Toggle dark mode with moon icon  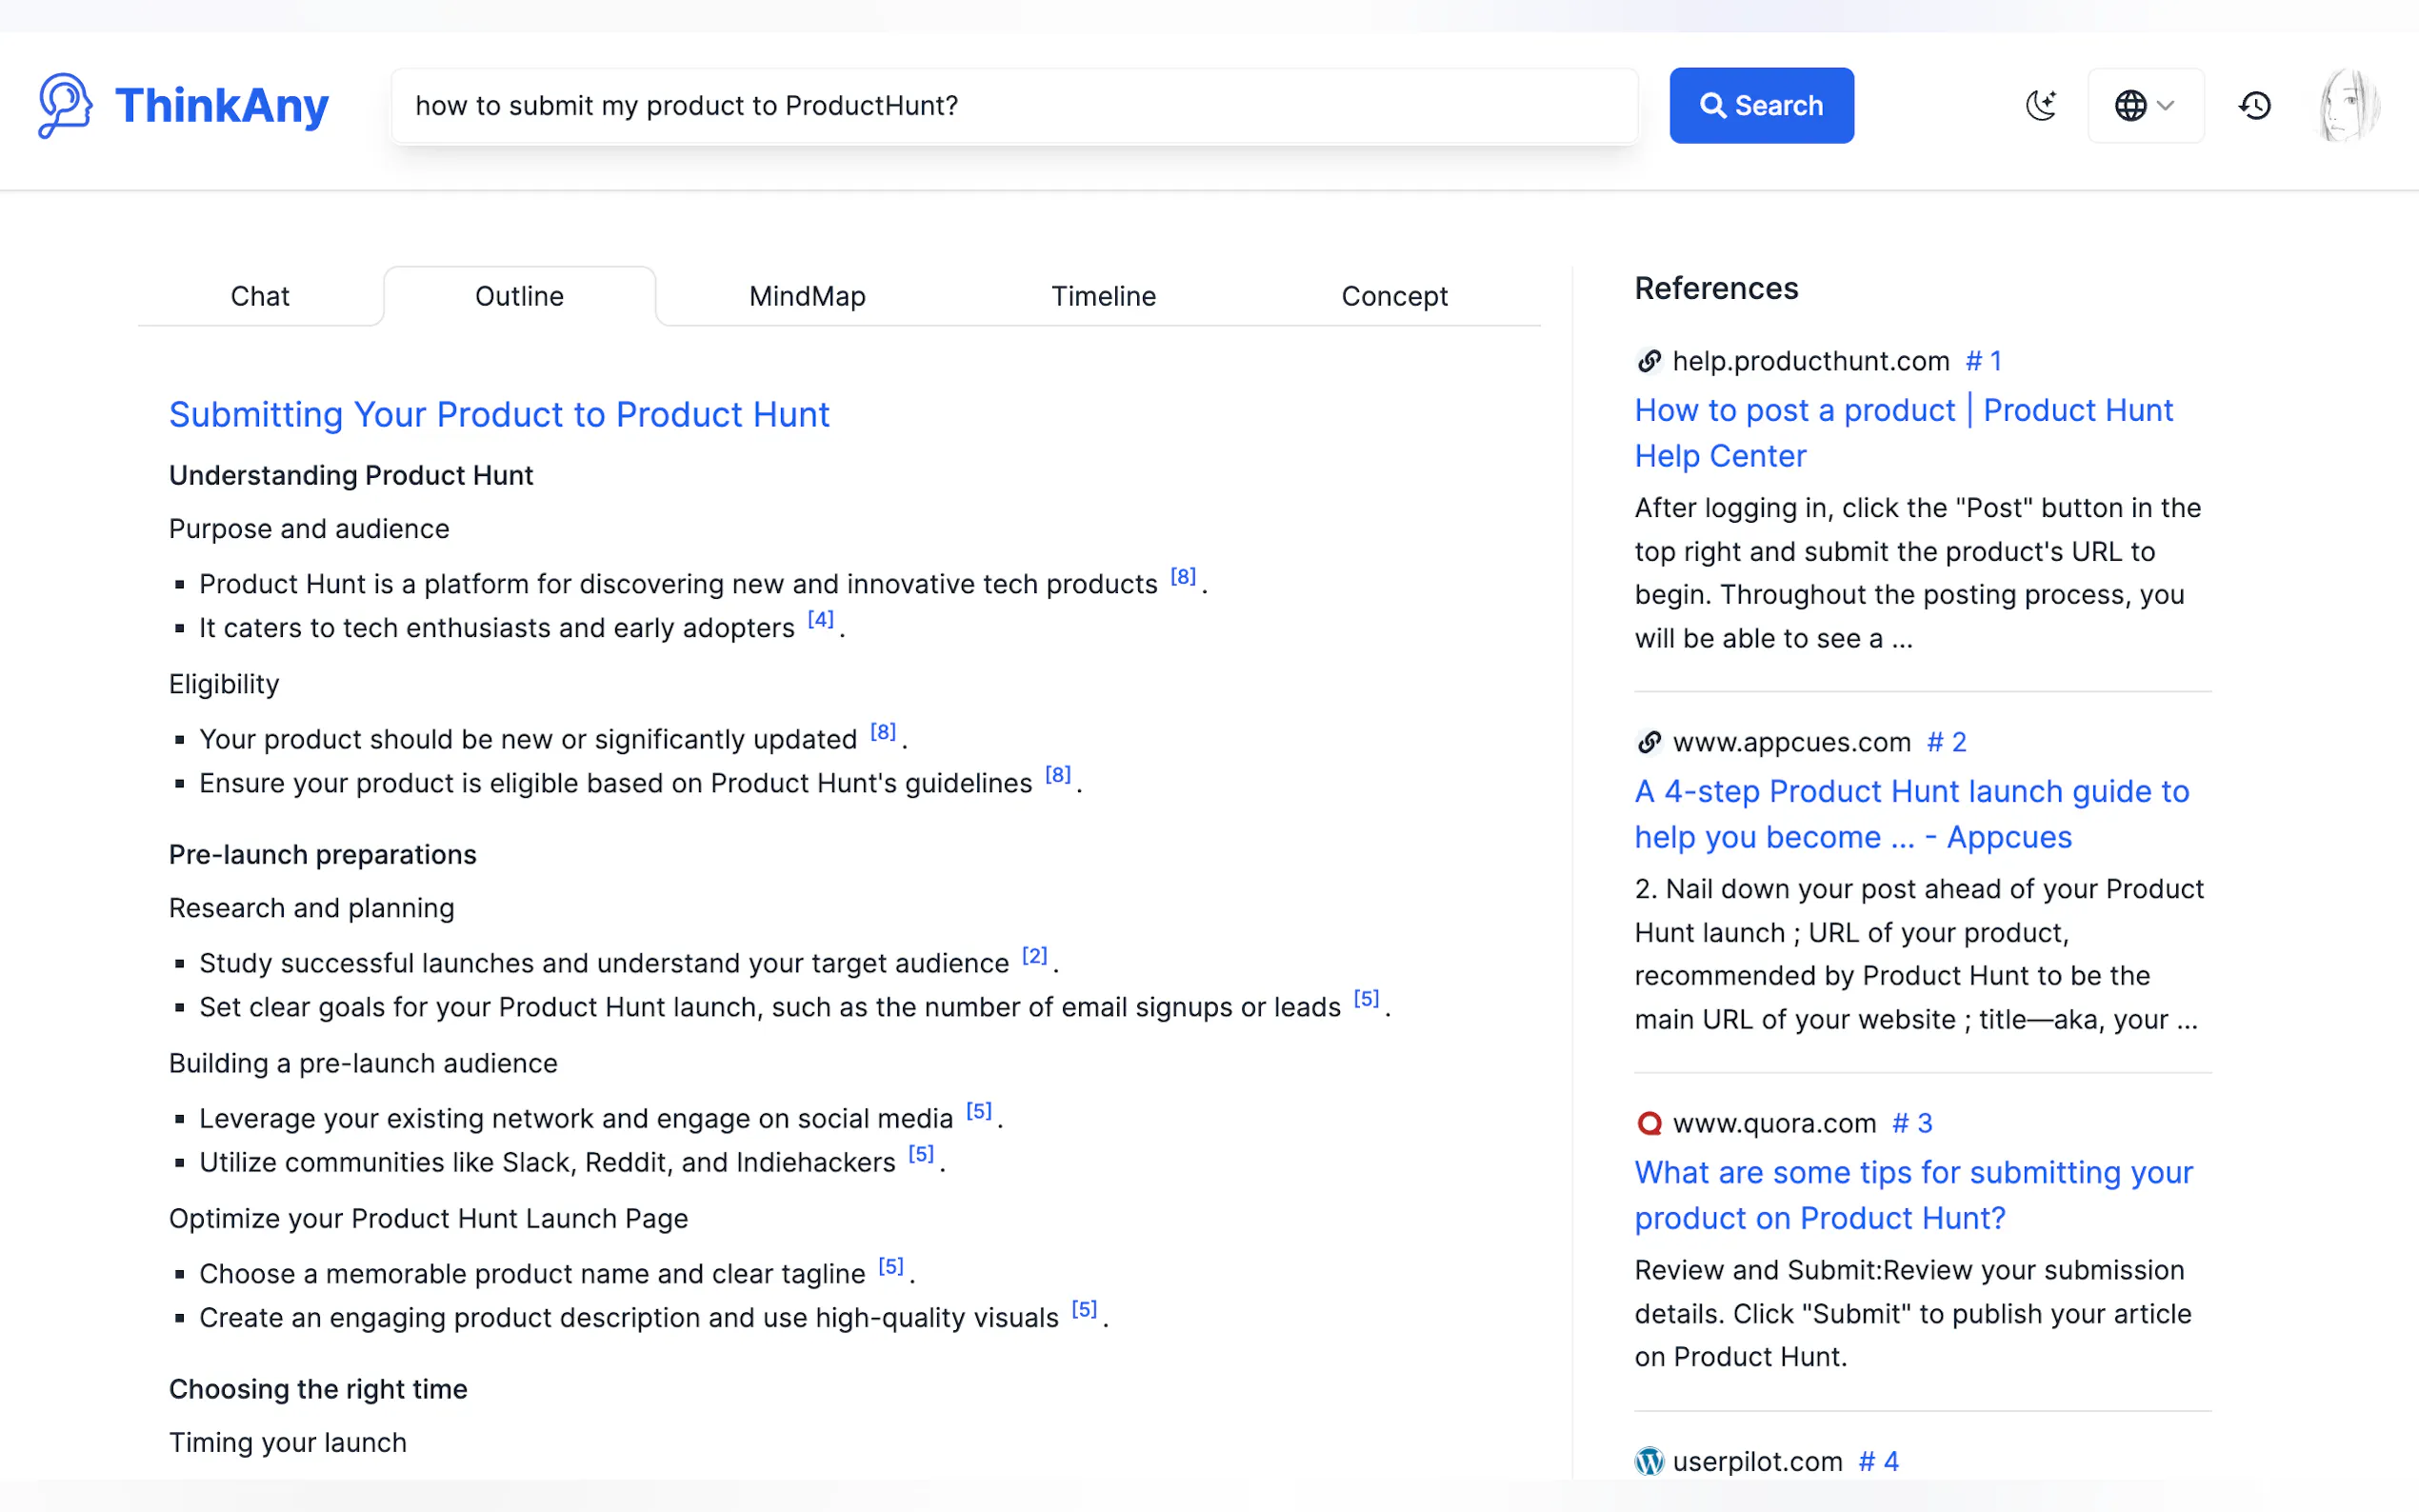tap(2040, 105)
